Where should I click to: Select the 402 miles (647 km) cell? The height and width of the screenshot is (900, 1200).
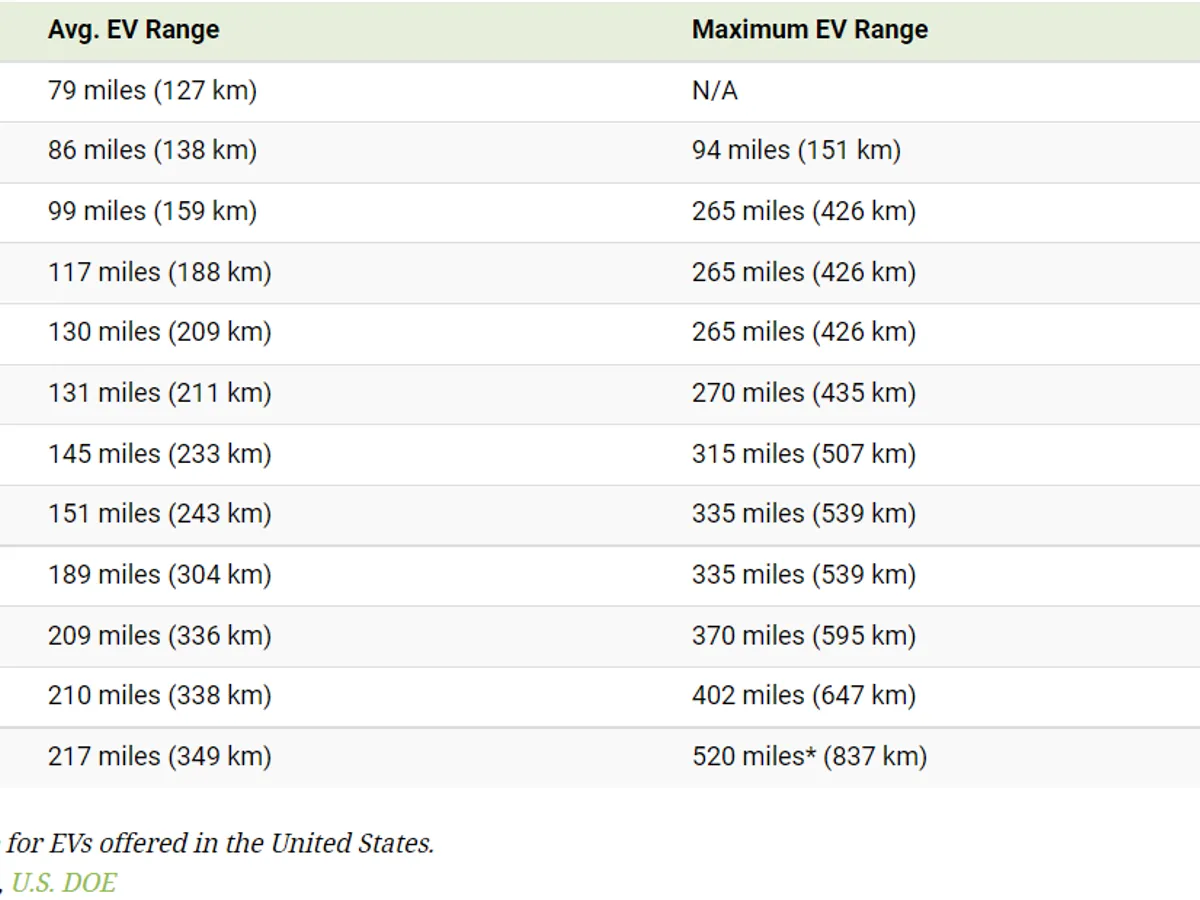click(803, 696)
